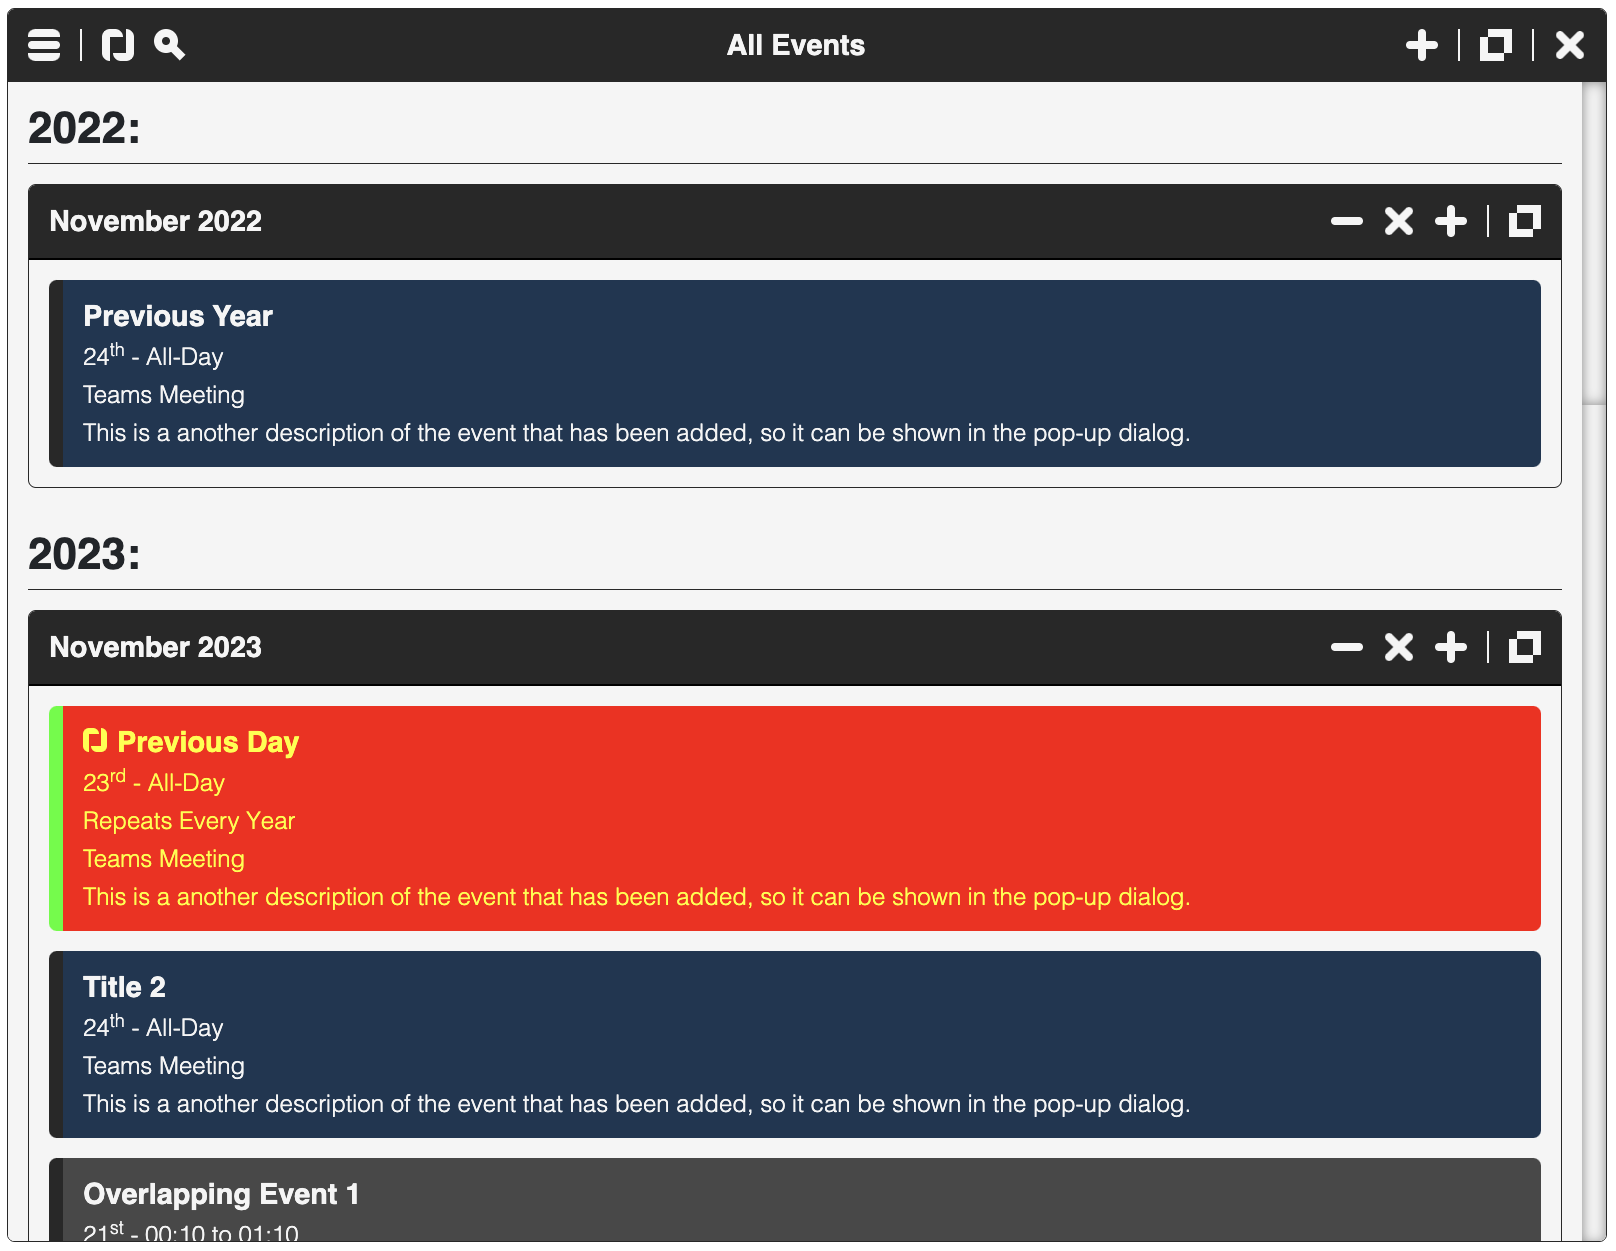1616x1251 pixels.
Task: Collapse the November 2023 section
Action: pyautogui.click(x=1346, y=647)
